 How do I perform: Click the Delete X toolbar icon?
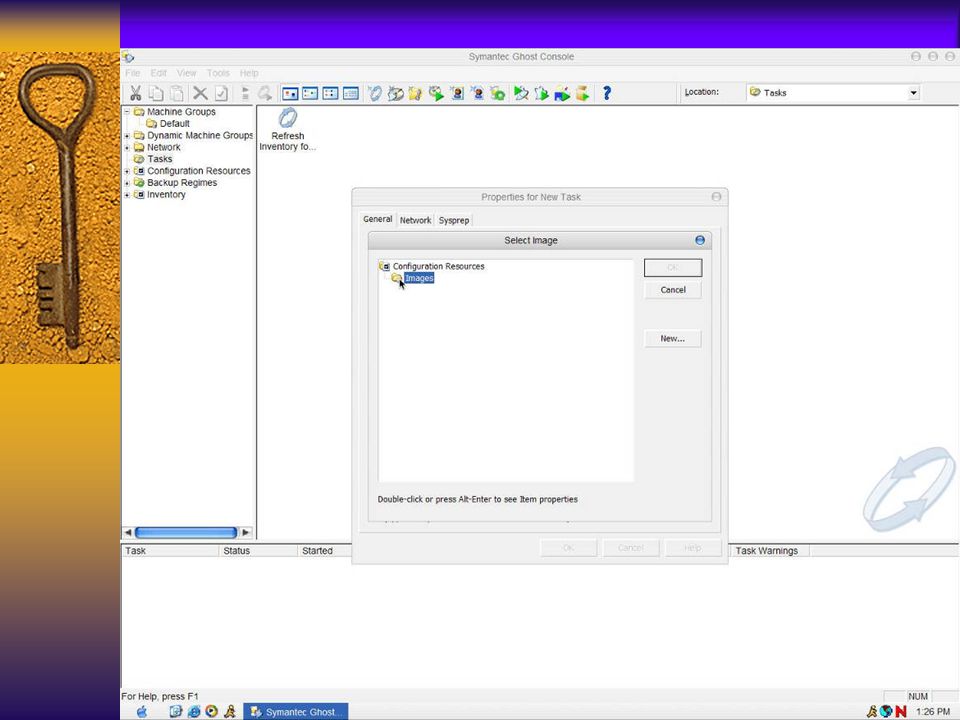click(200, 93)
